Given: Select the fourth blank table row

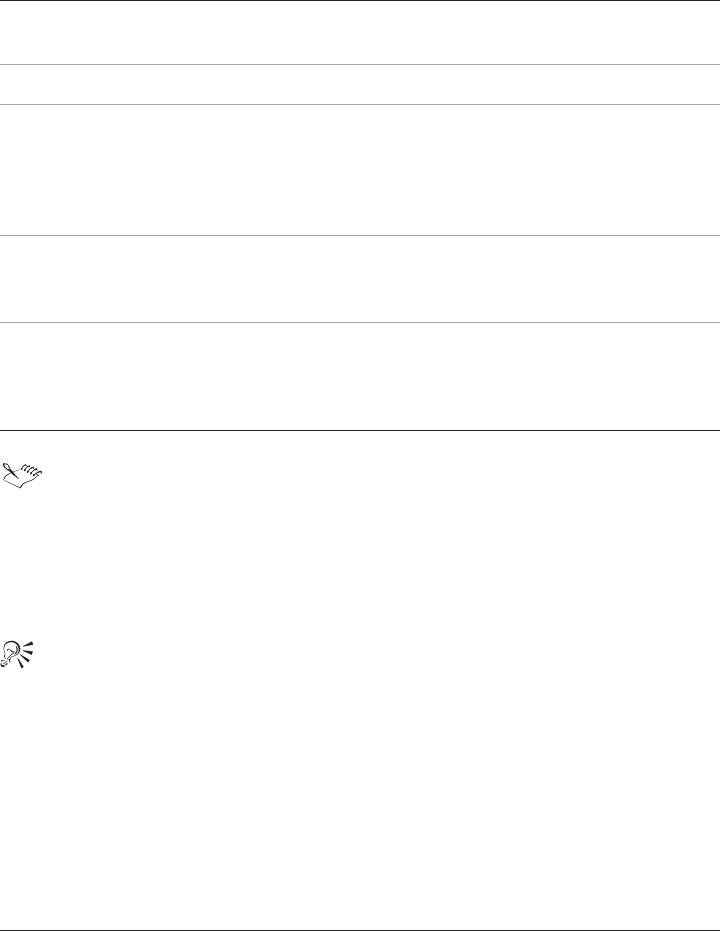Looking at the screenshot, I should 360,279.
